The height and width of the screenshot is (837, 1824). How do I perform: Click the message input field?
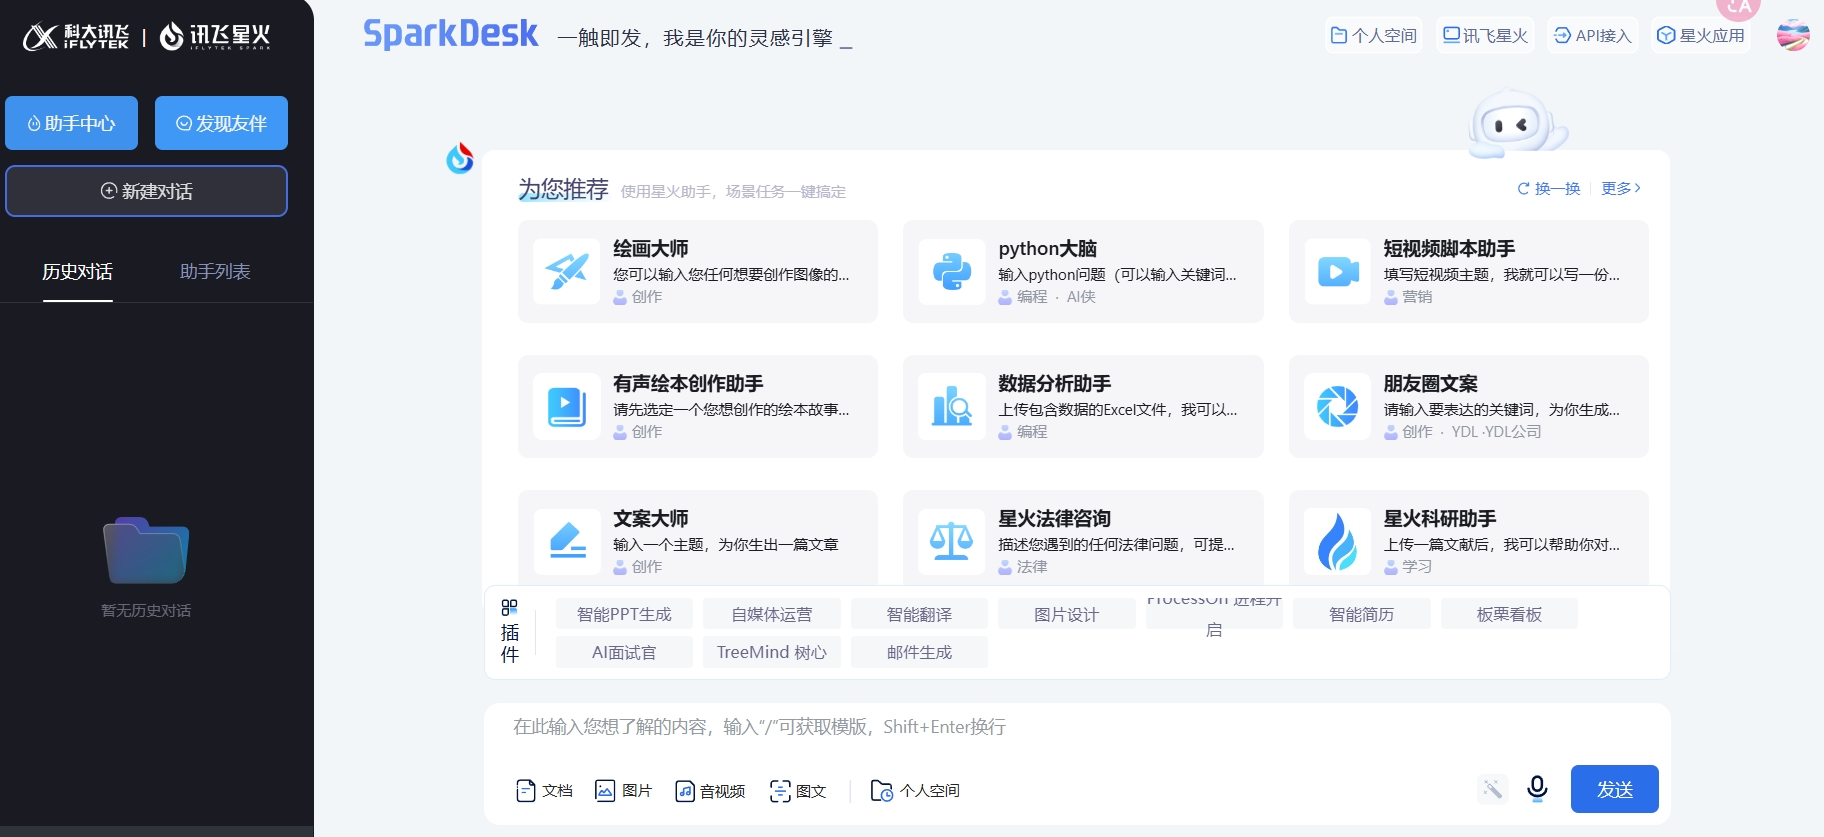(x=1077, y=727)
